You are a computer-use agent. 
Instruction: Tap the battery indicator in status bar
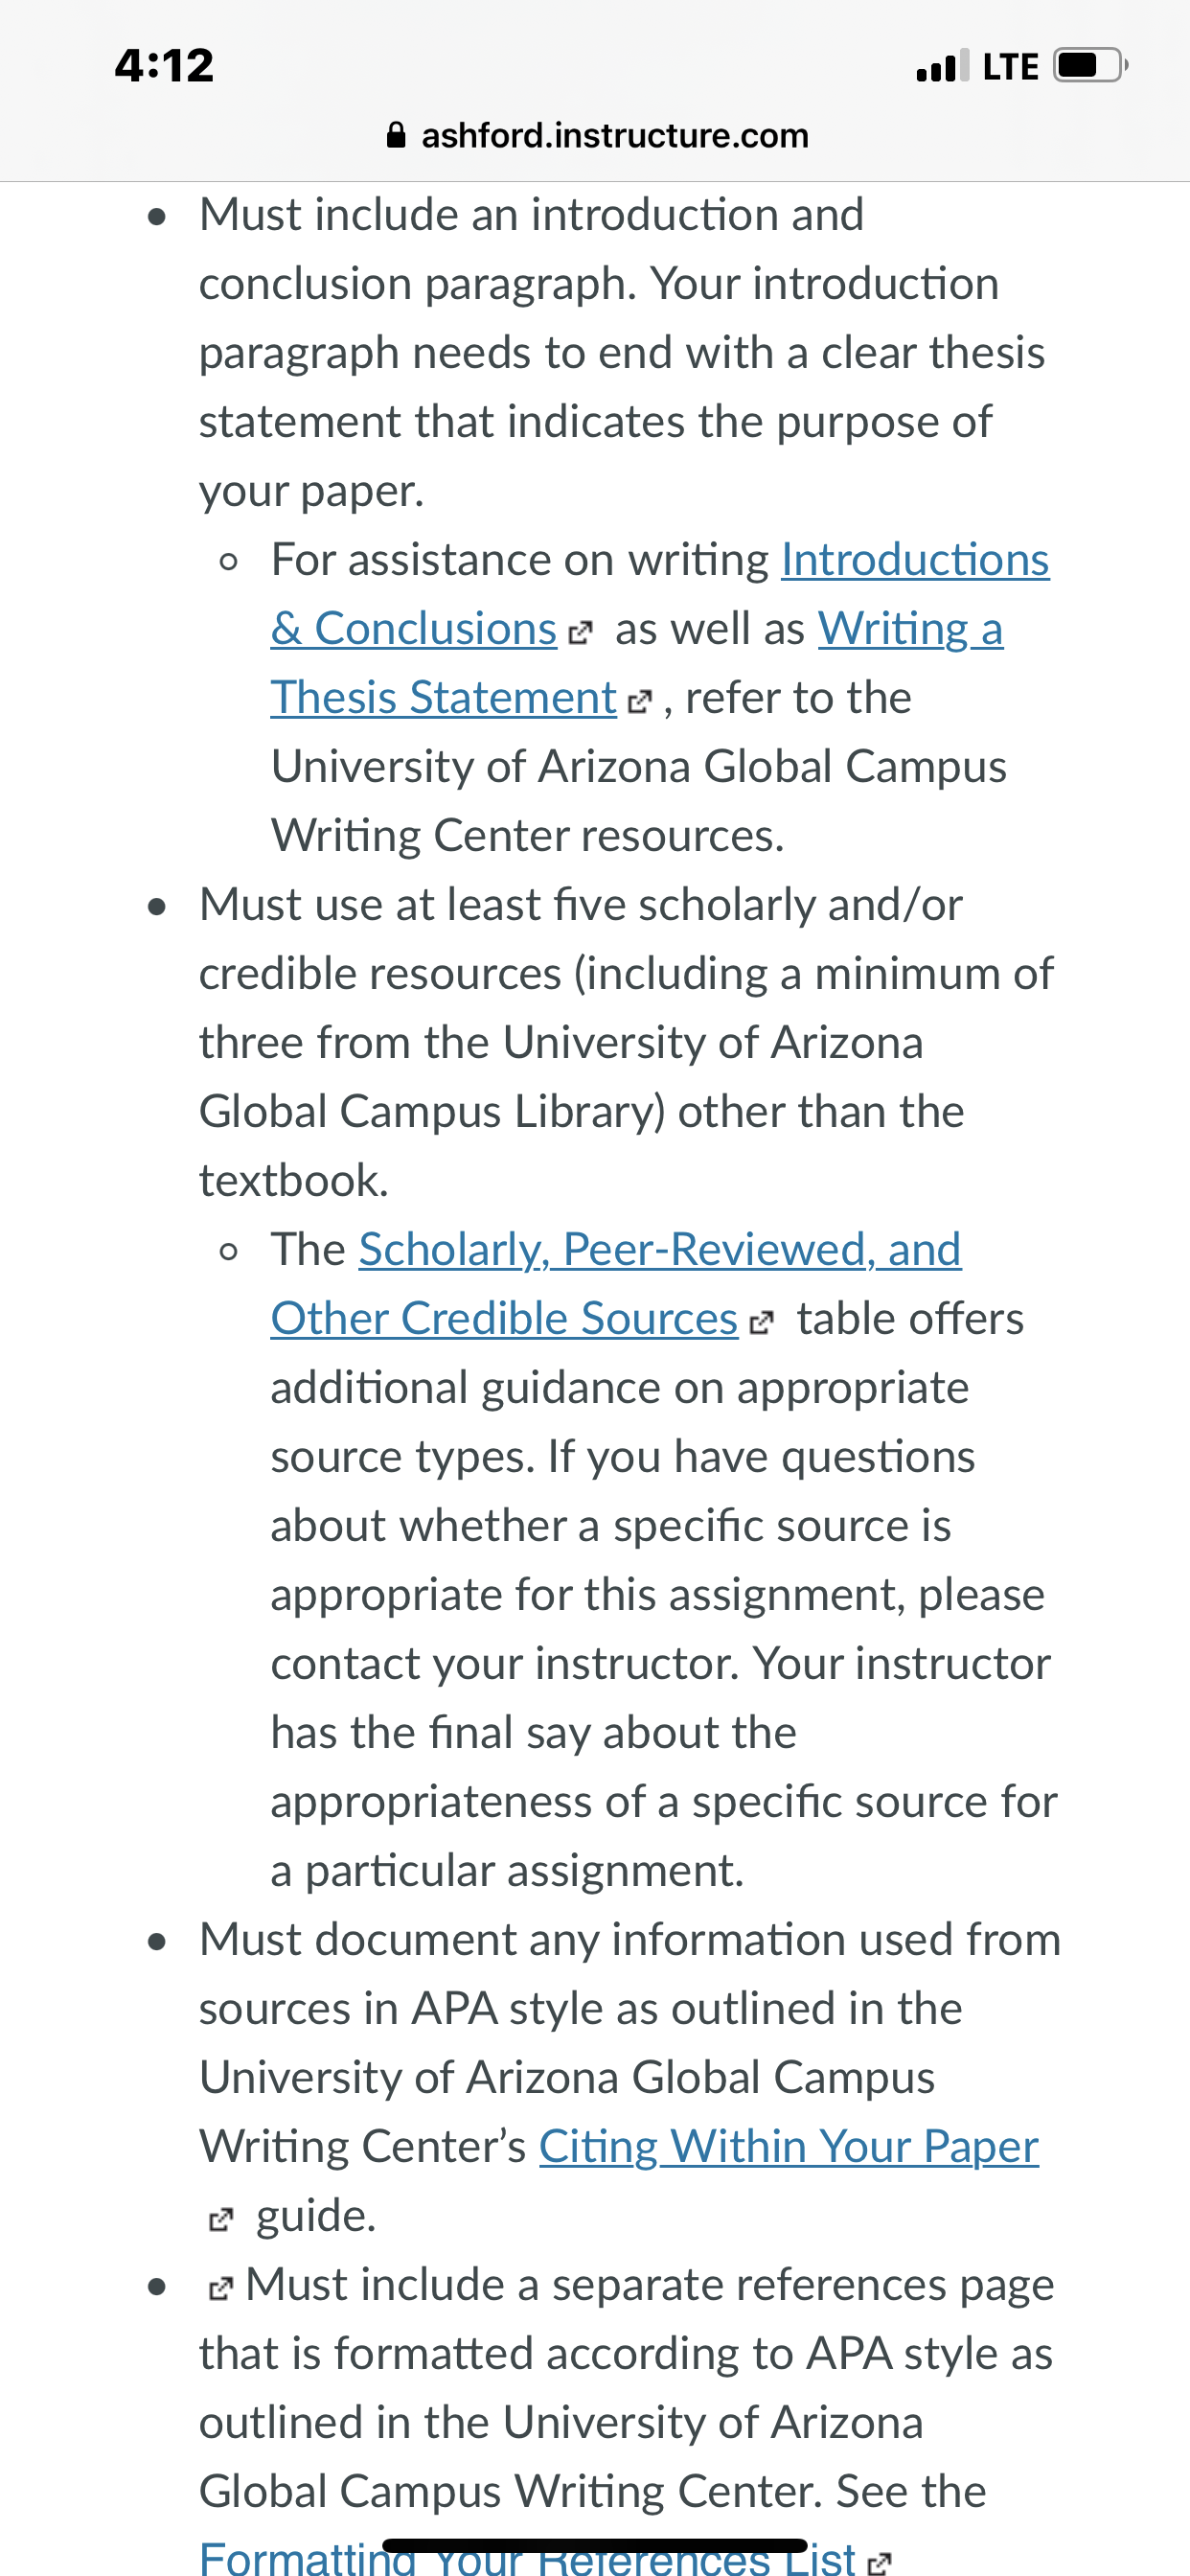1090,66
